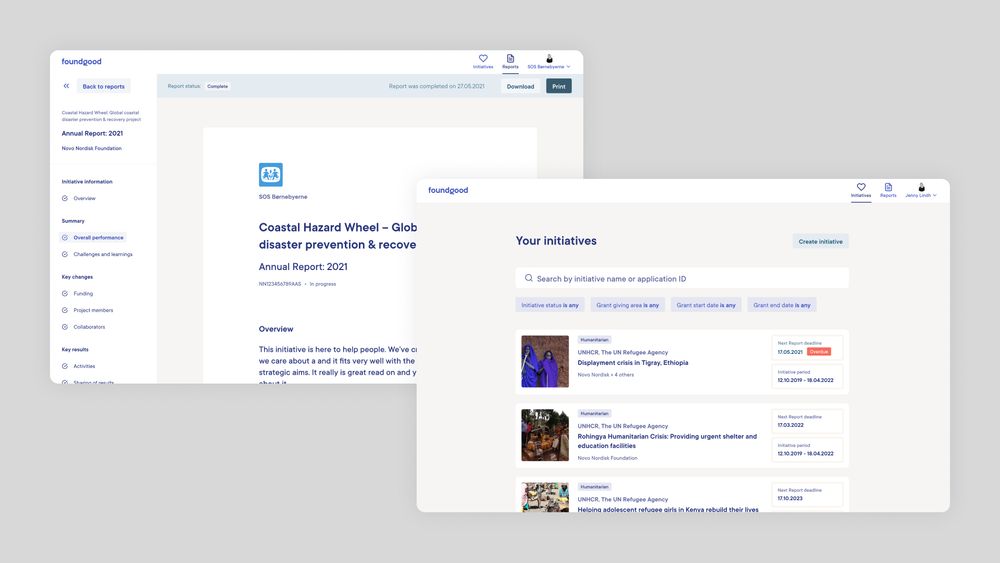Select the Overview section in the report sidebar
The image size is (1000, 563).
coord(84,198)
